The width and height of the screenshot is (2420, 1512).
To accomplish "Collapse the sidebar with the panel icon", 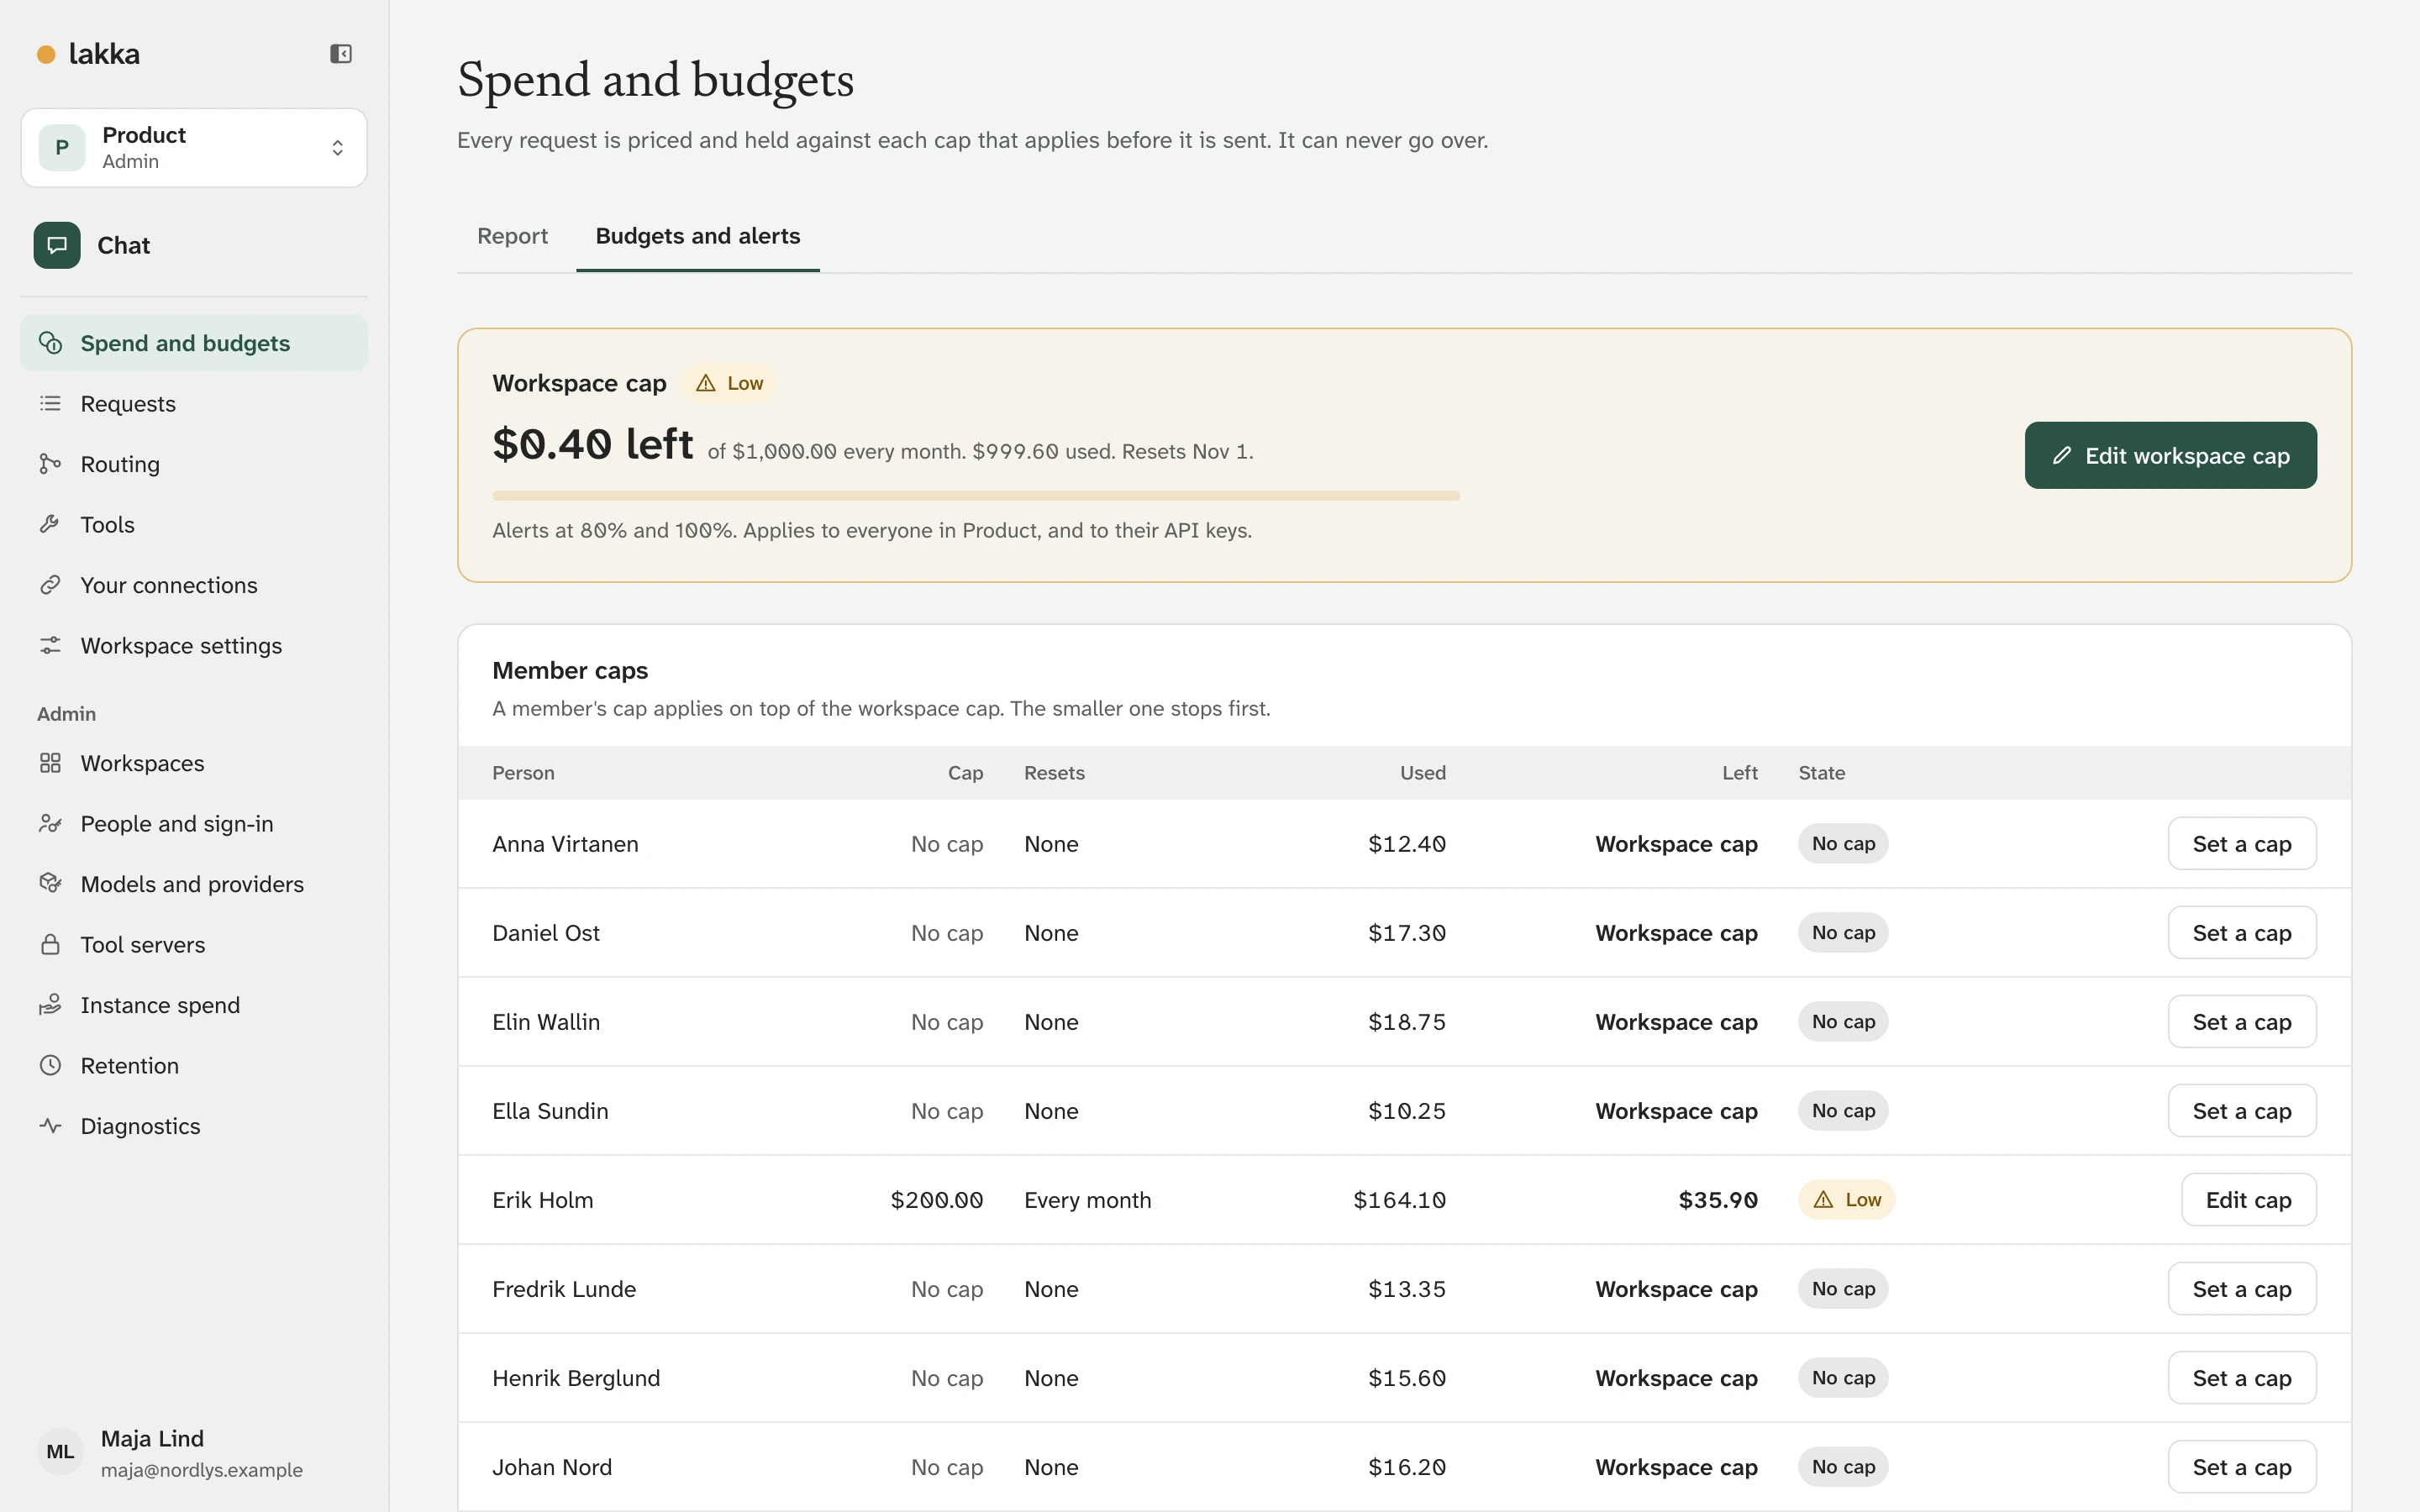I will pyautogui.click(x=341, y=54).
